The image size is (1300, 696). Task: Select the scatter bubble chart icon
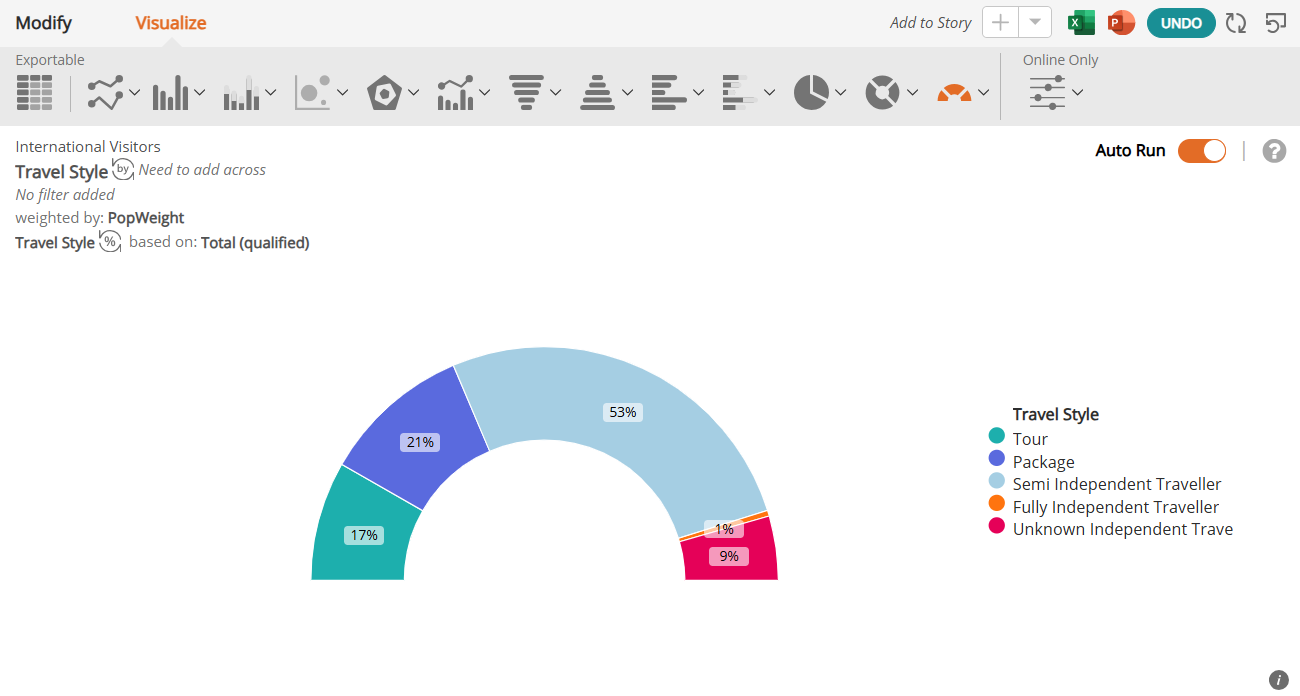coord(312,93)
